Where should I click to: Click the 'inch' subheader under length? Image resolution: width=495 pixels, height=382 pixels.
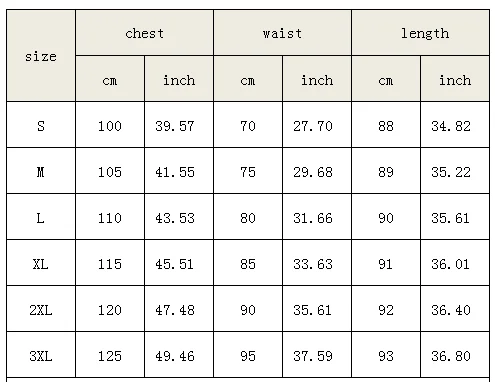pyautogui.click(x=455, y=79)
